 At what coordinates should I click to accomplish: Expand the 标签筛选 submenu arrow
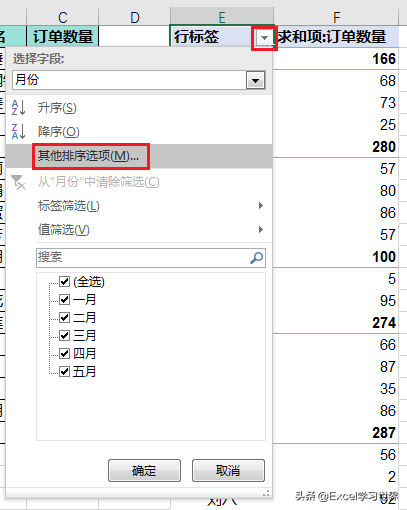click(261, 206)
